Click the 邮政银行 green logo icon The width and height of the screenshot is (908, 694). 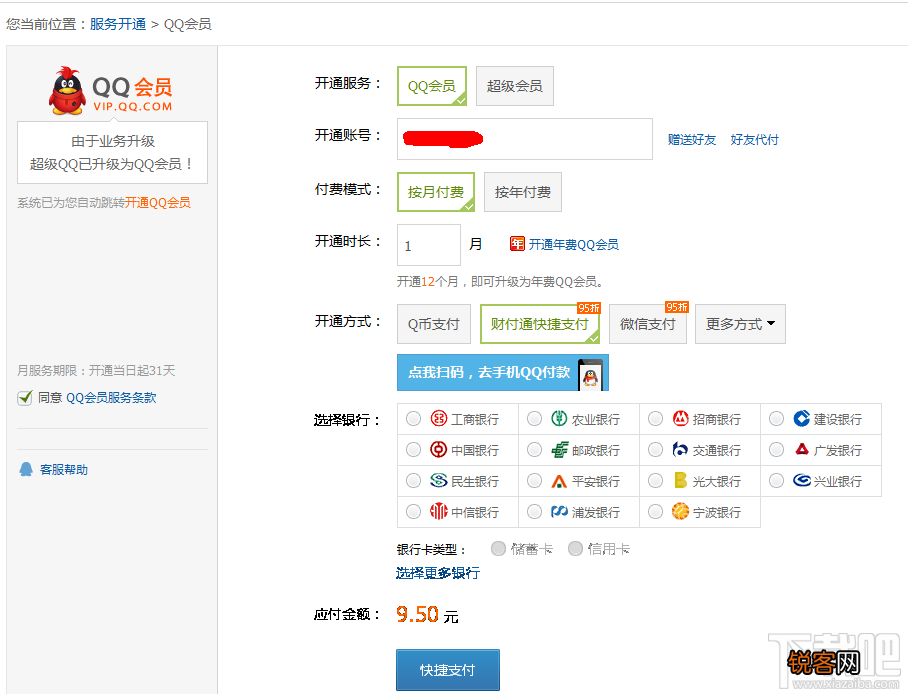tap(559, 450)
